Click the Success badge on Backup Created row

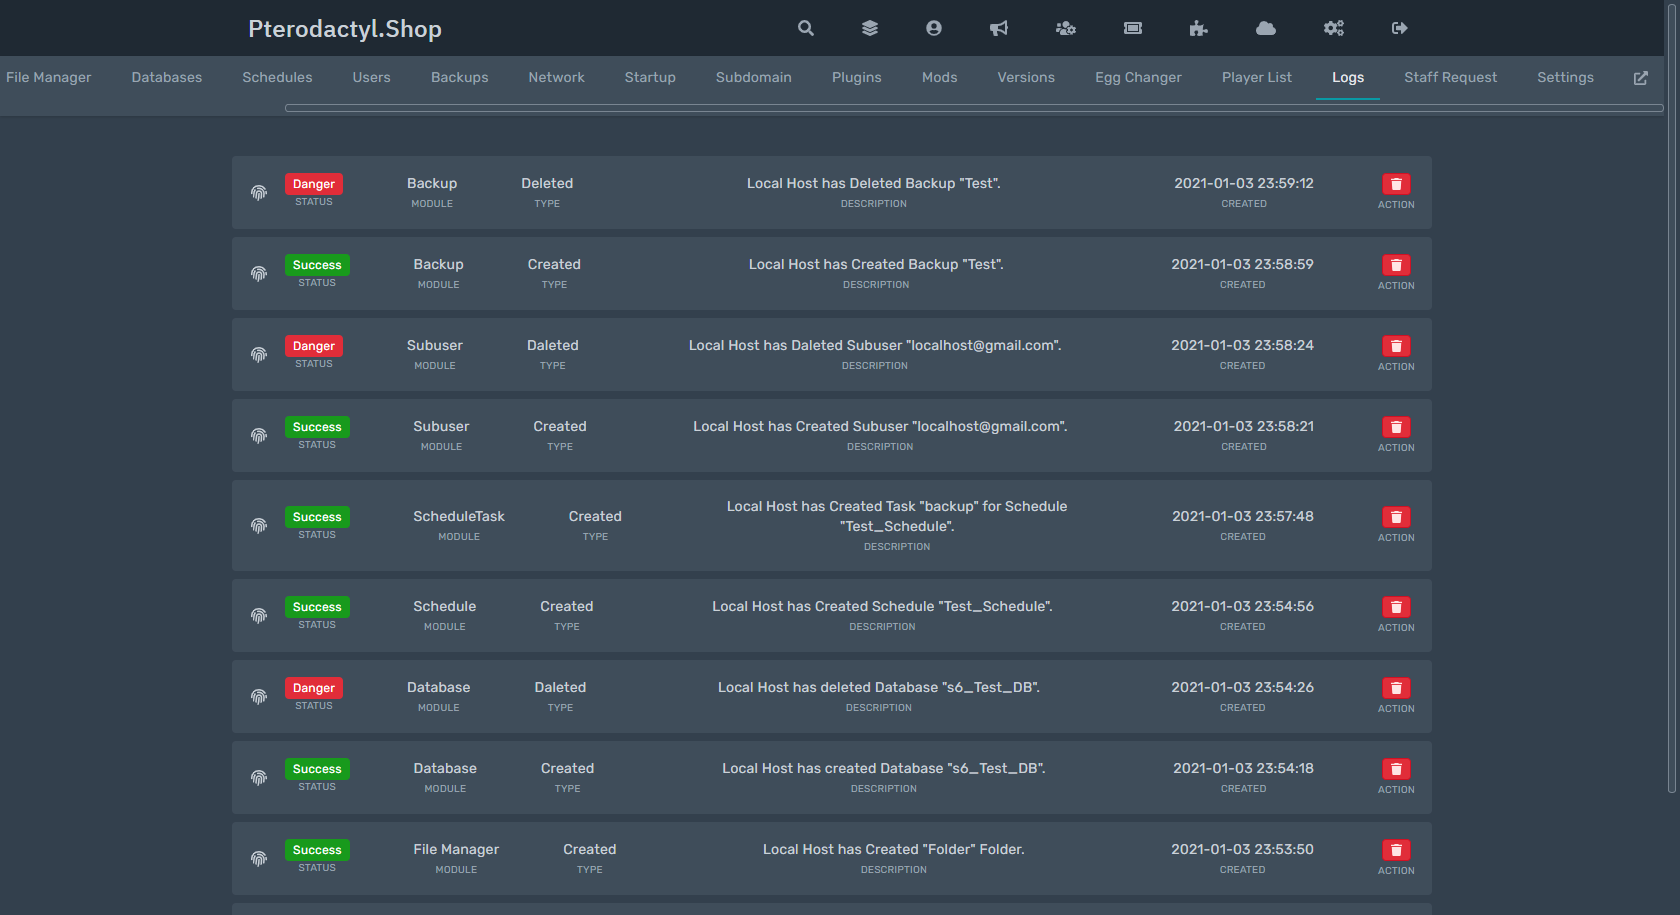(x=317, y=265)
